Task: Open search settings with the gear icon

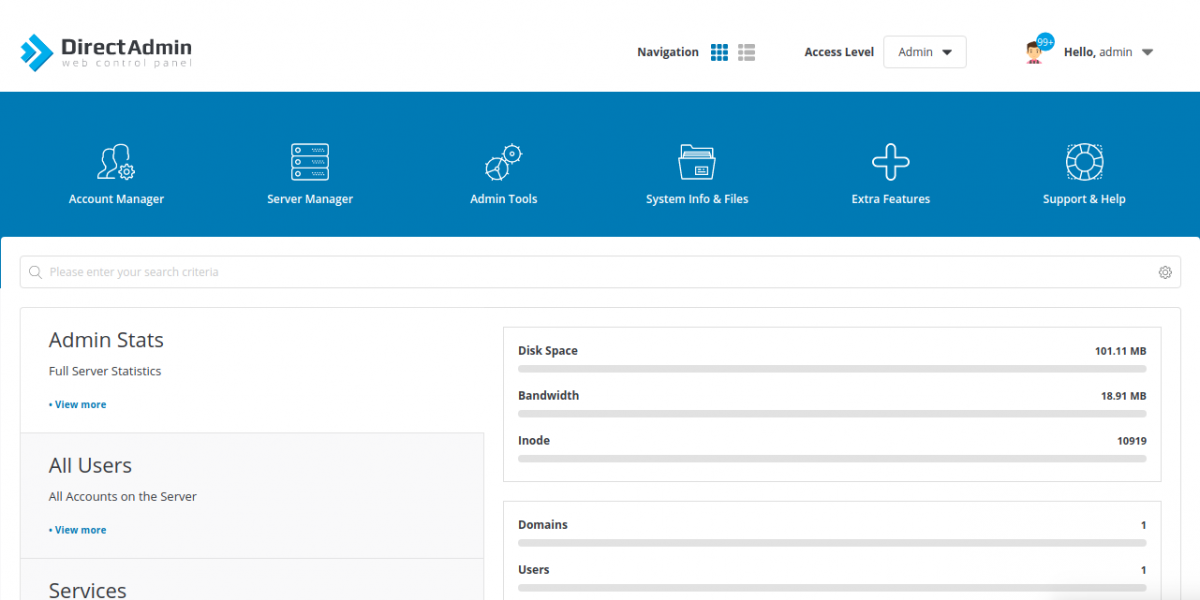Action: pyautogui.click(x=1164, y=271)
